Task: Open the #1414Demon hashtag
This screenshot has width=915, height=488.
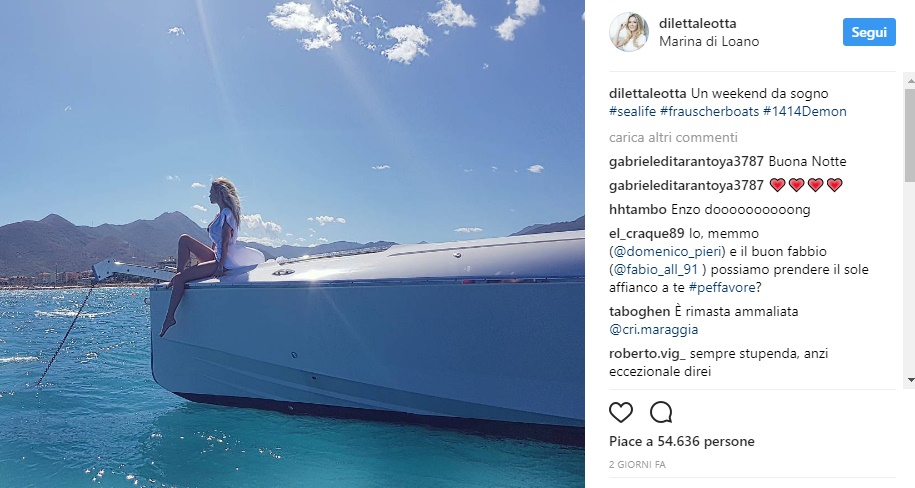Action: 805,111
